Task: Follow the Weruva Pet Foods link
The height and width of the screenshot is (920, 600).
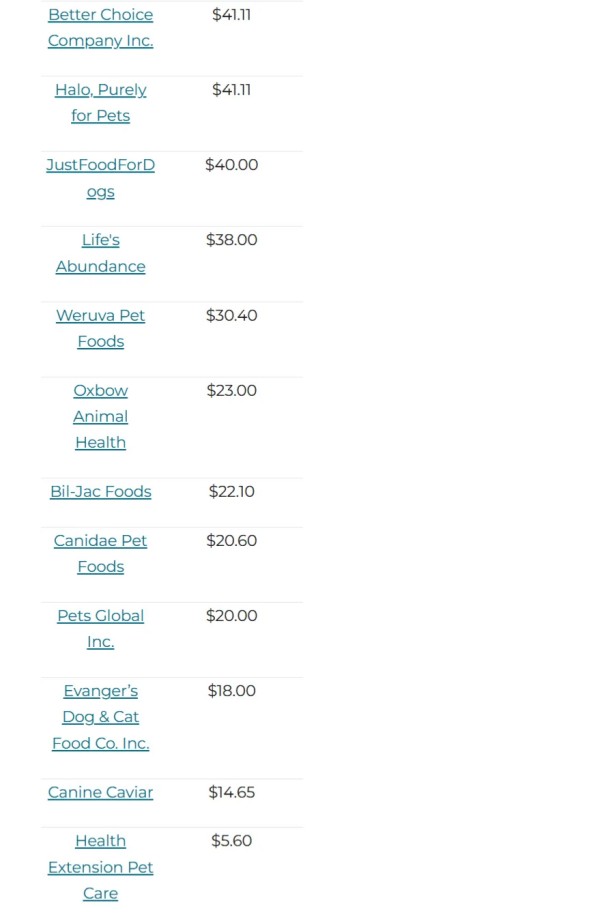Action: pos(100,328)
